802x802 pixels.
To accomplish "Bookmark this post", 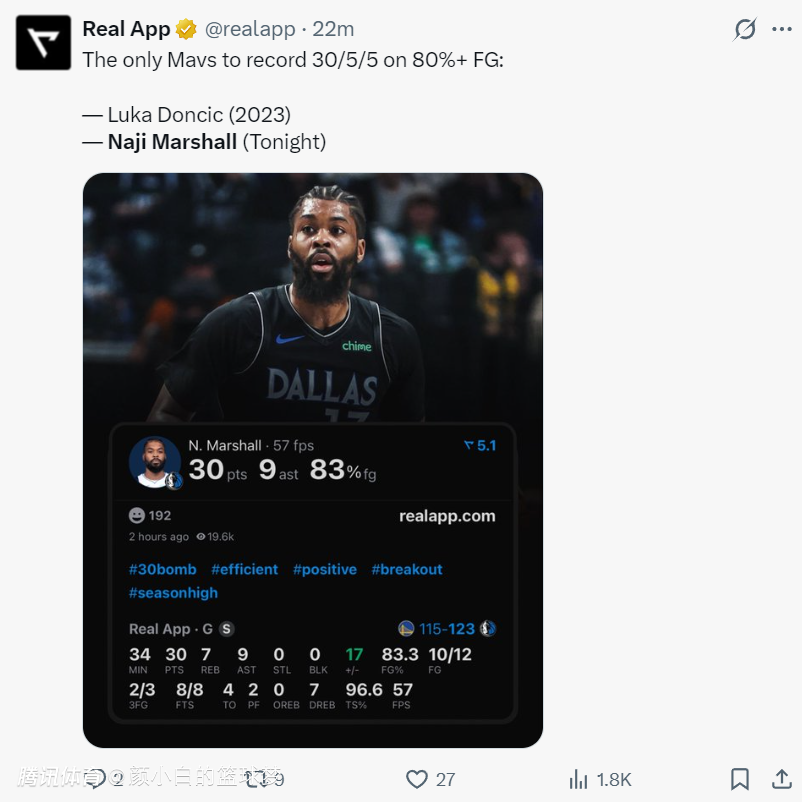I will [x=740, y=779].
